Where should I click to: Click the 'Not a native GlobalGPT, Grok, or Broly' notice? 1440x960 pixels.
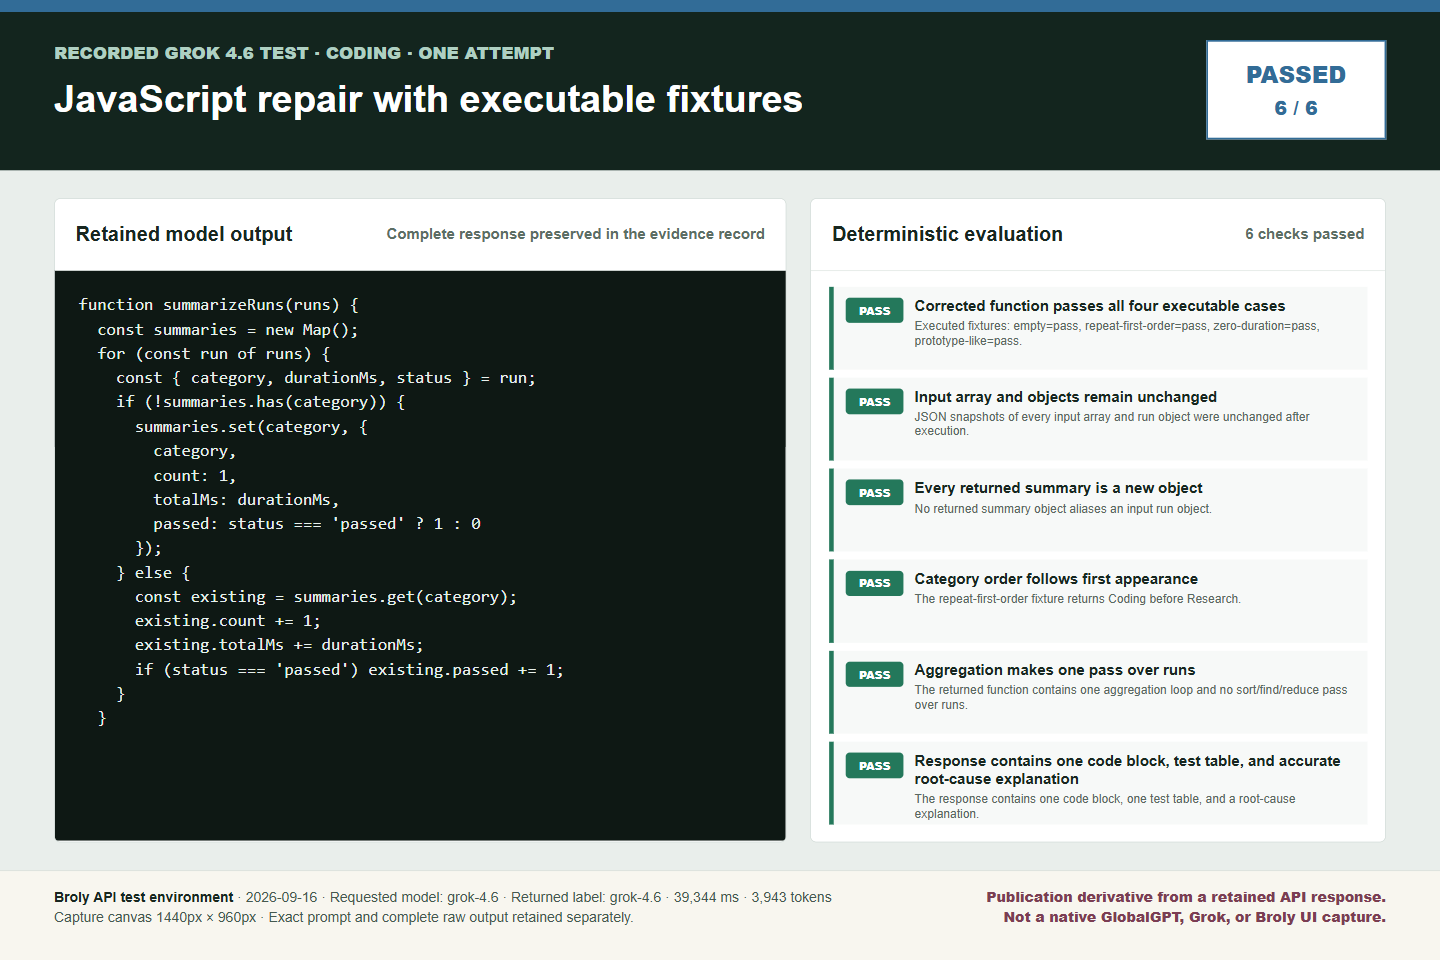(x=1195, y=917)
